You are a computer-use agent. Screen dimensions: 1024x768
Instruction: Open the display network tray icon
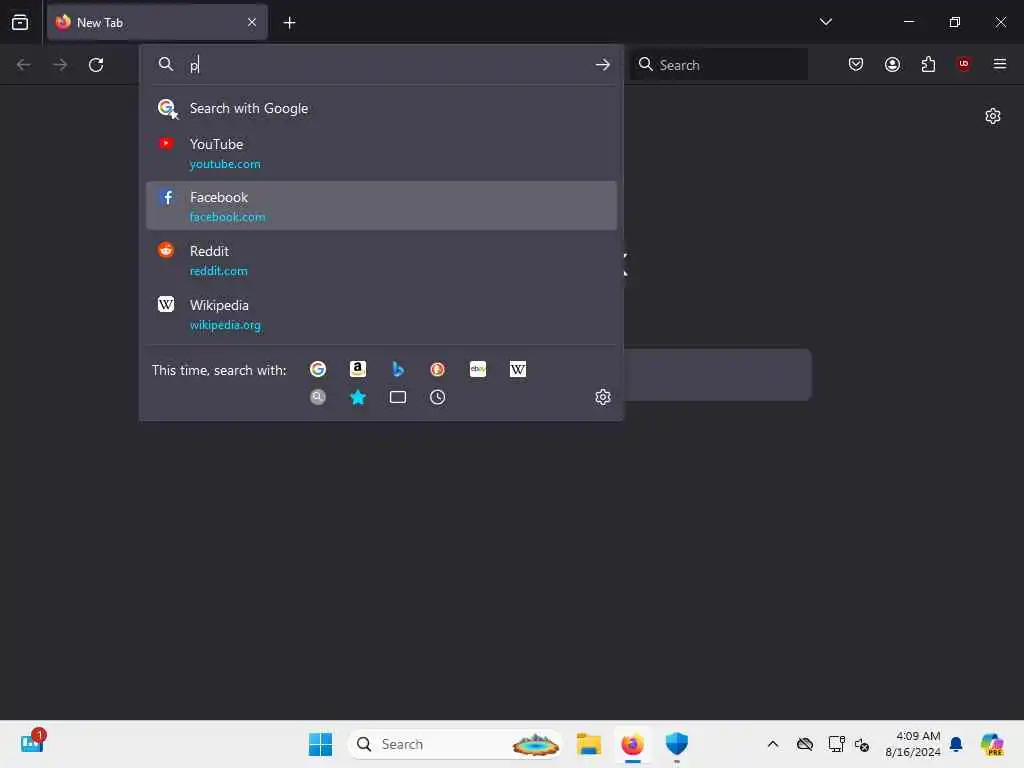tap(836, 744)
